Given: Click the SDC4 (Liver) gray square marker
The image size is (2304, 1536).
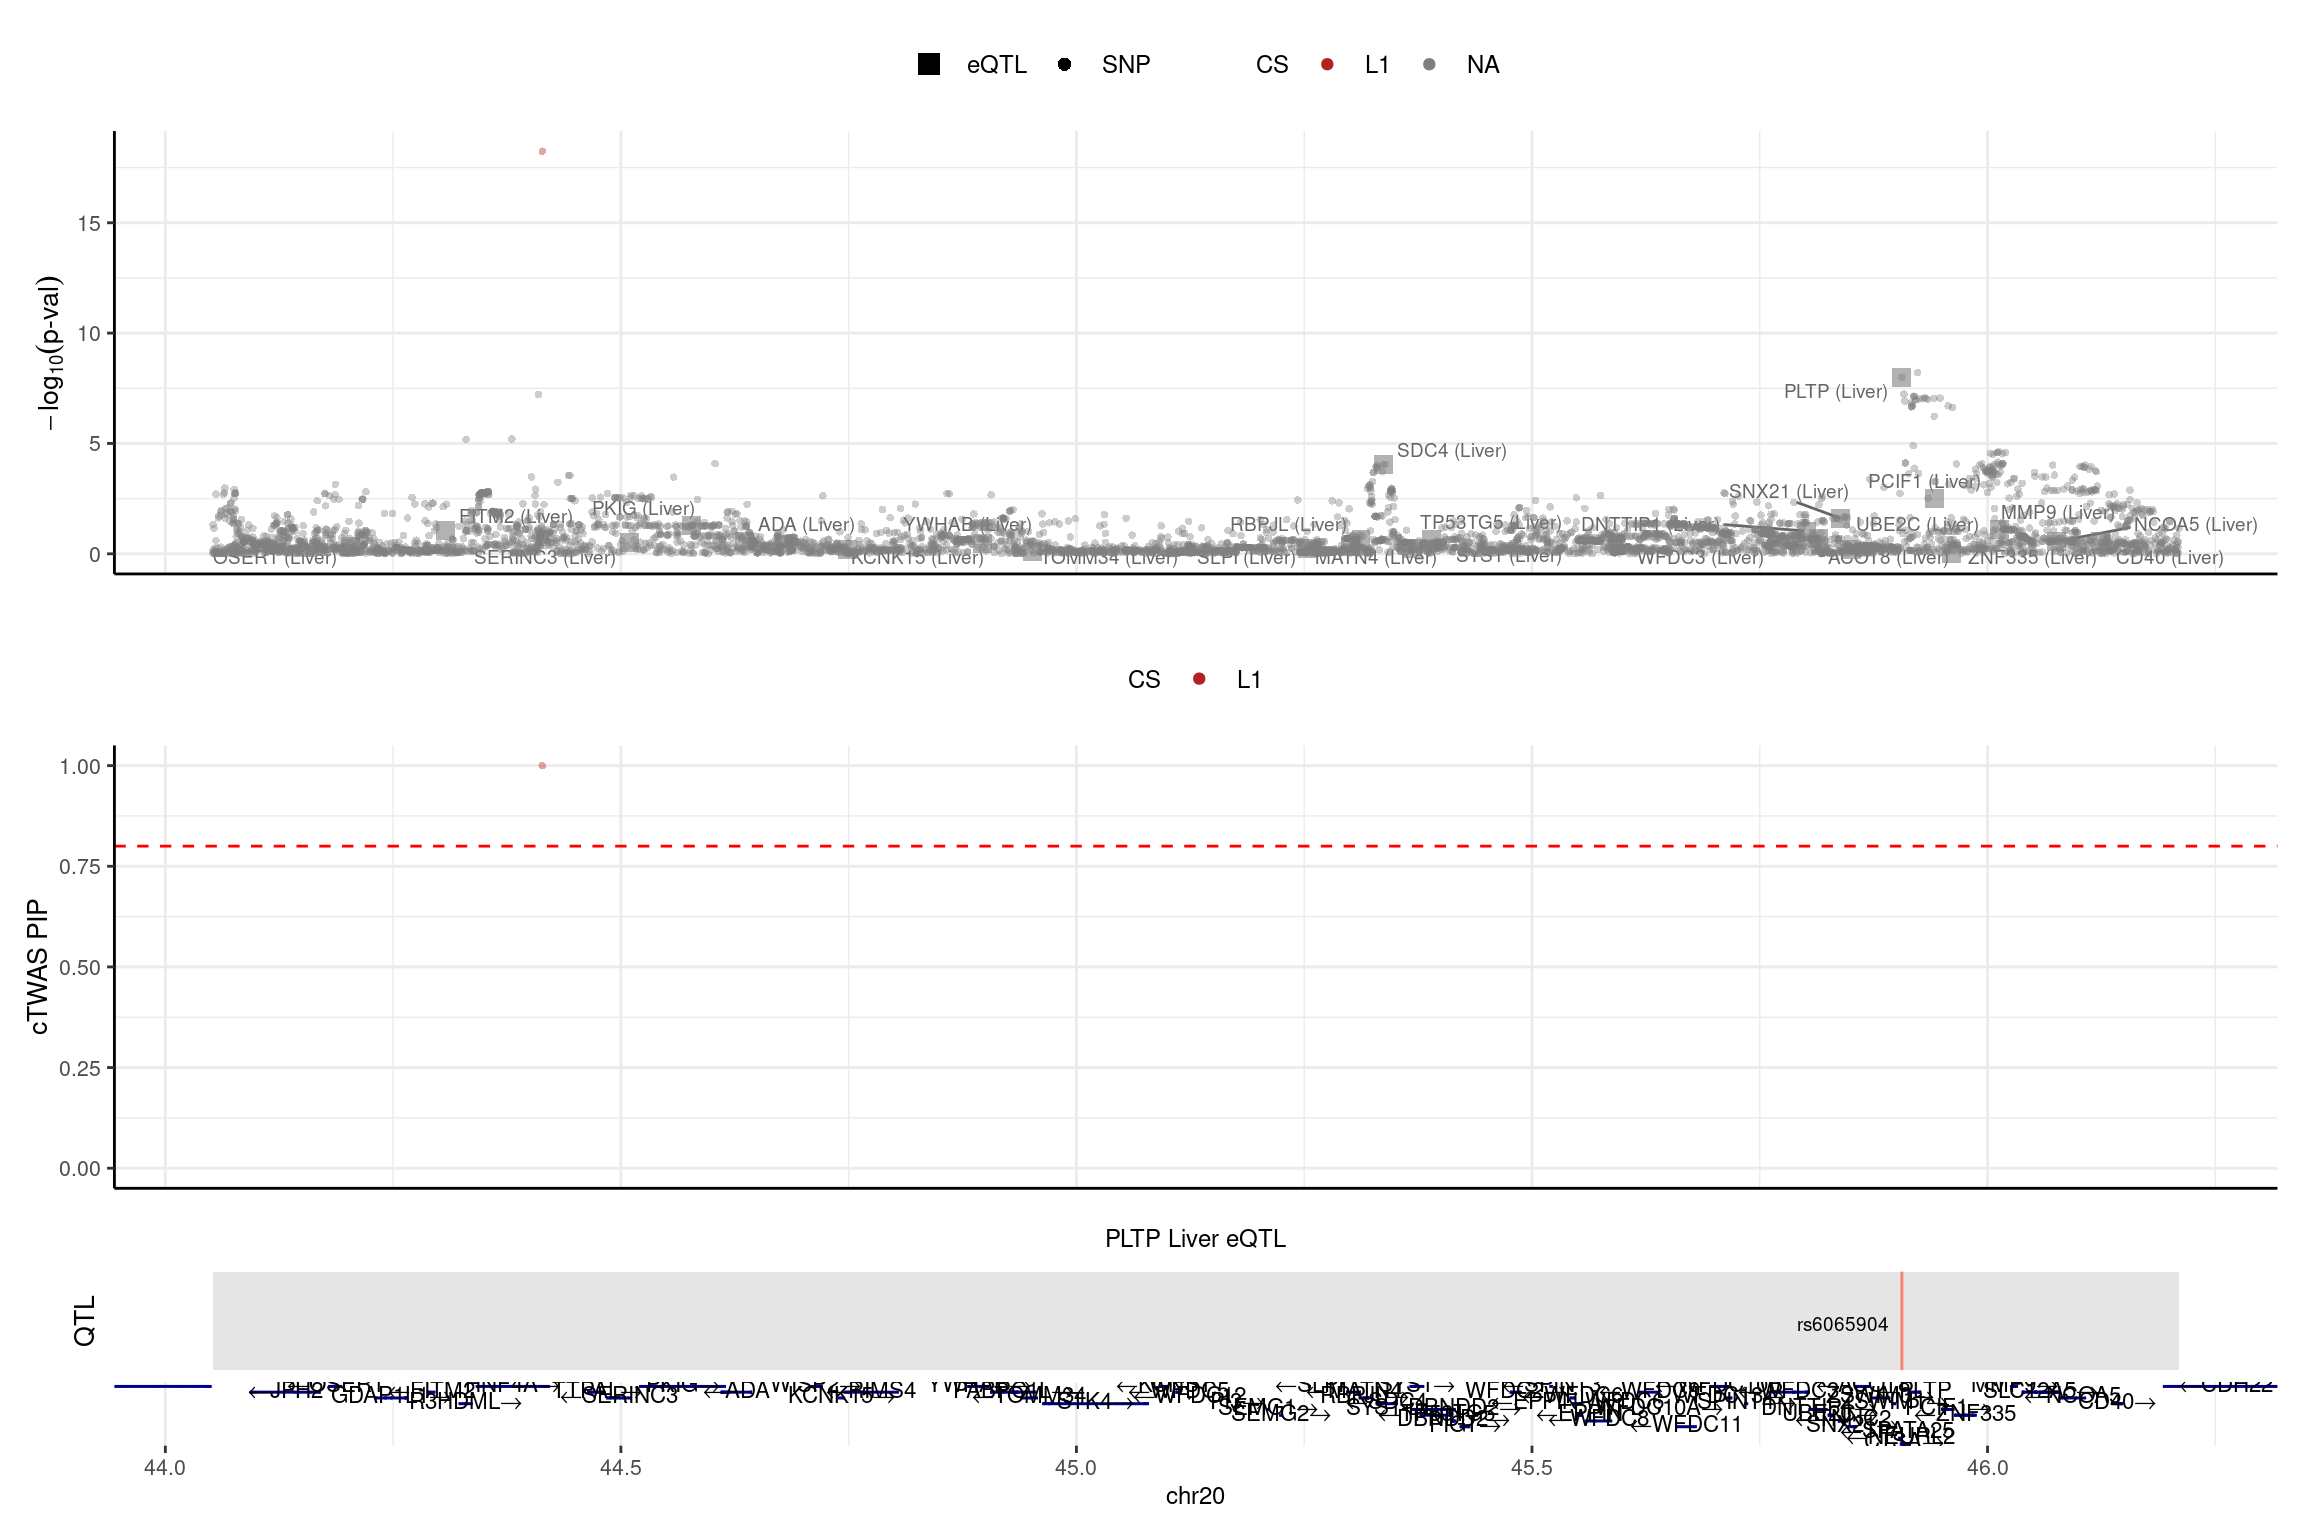Looking at the screenshot, I should [x=1383, y=465].
